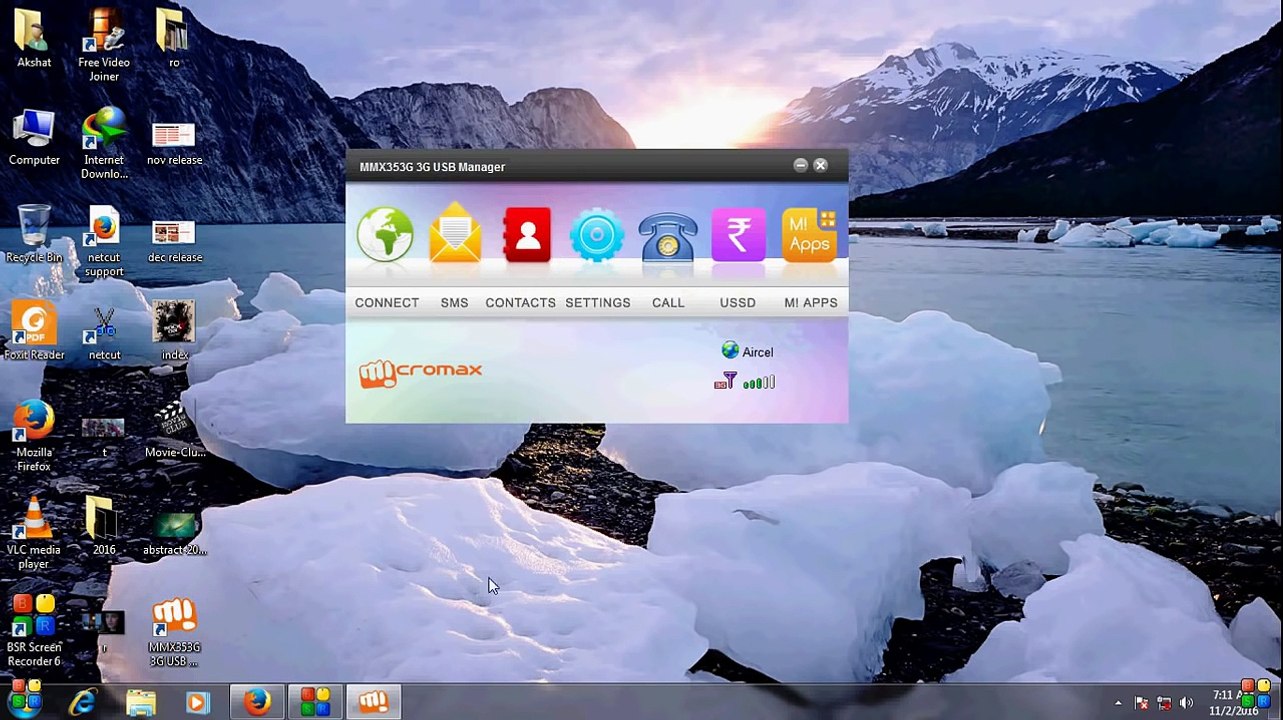Open the red Contacts book icon
Viewport: 1283px width, 720px height.
pyautogui.click(x=527, y=235)
